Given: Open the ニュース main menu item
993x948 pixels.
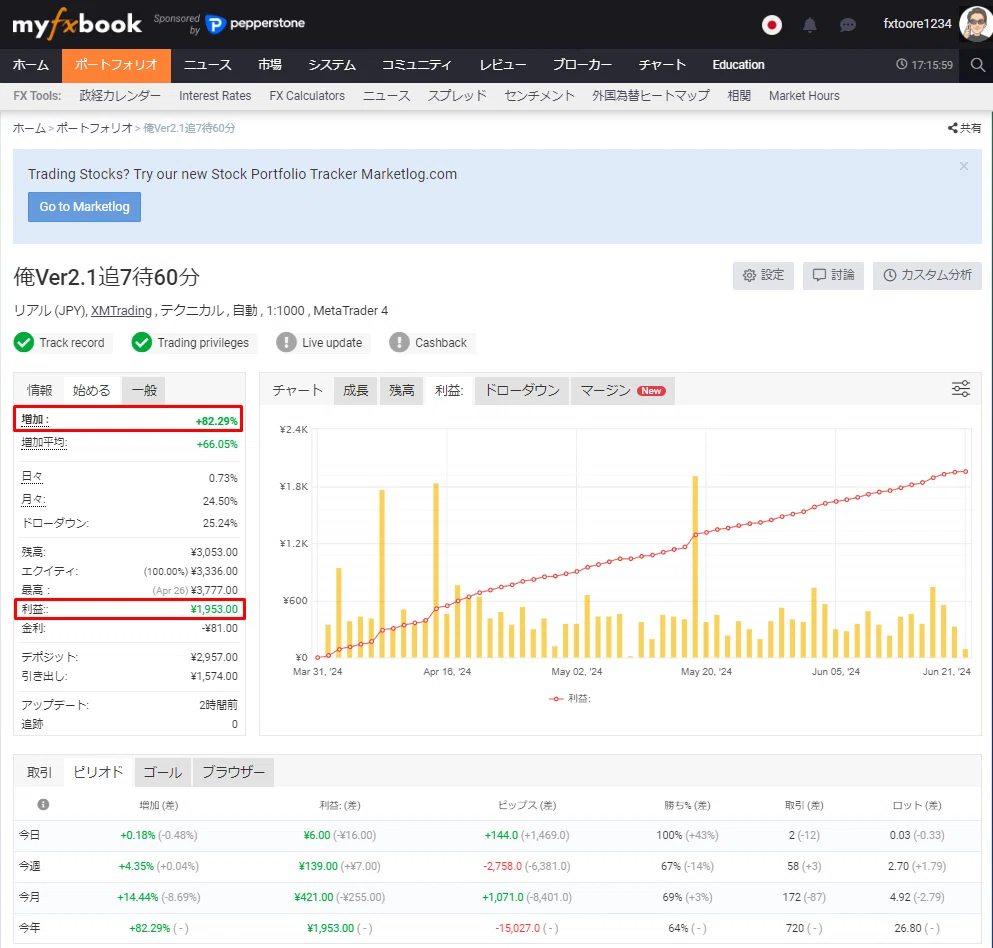Looking at the screenshot, I should click(x=208, y=65).
